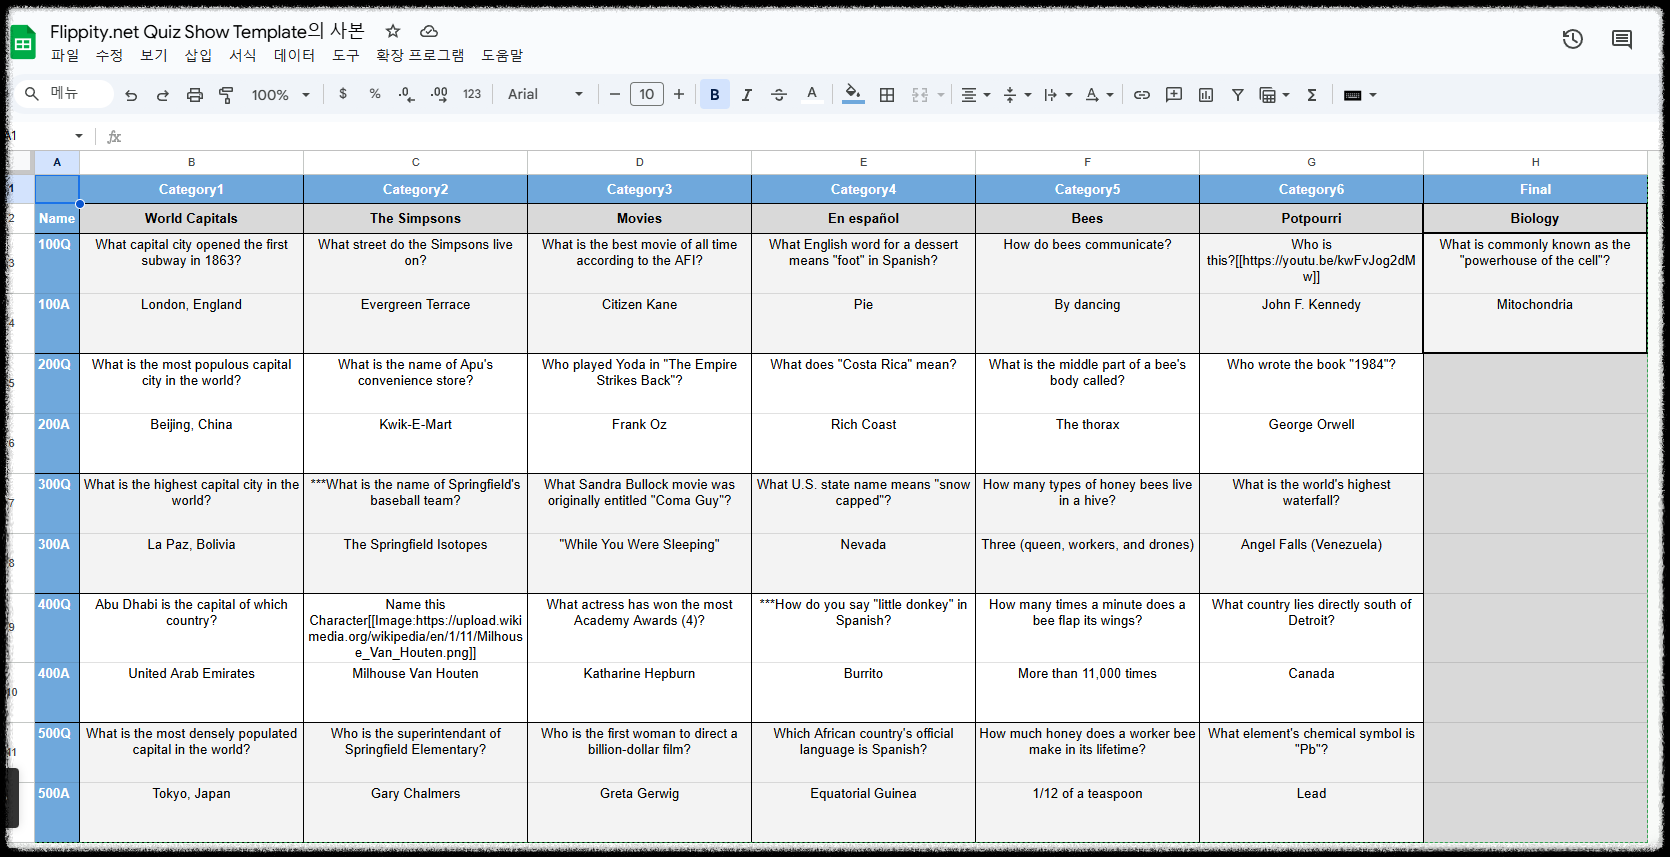Open the text color picker
The image size is (1670, 857).
coord(812,94)
